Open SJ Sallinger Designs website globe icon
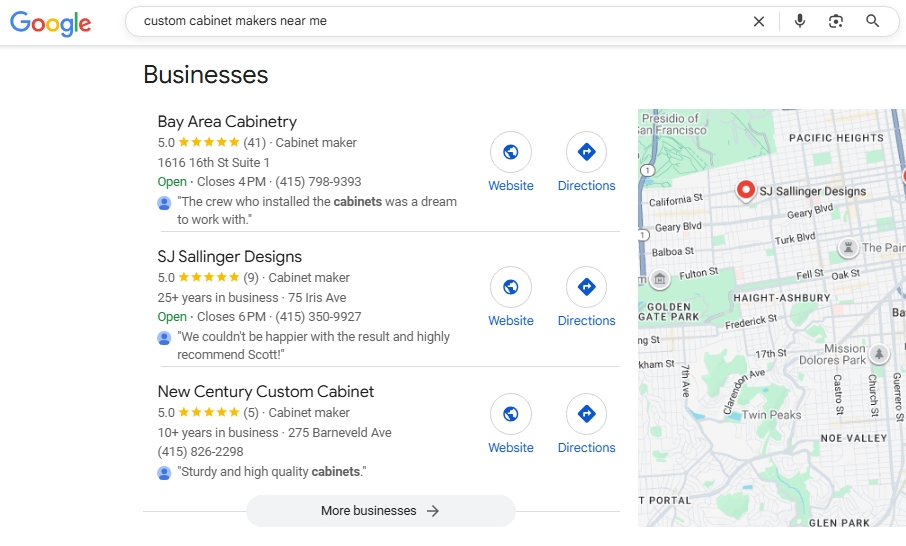The height and width of the screenshot is (546, 906). pyautogui.click(x=511, y=287)
